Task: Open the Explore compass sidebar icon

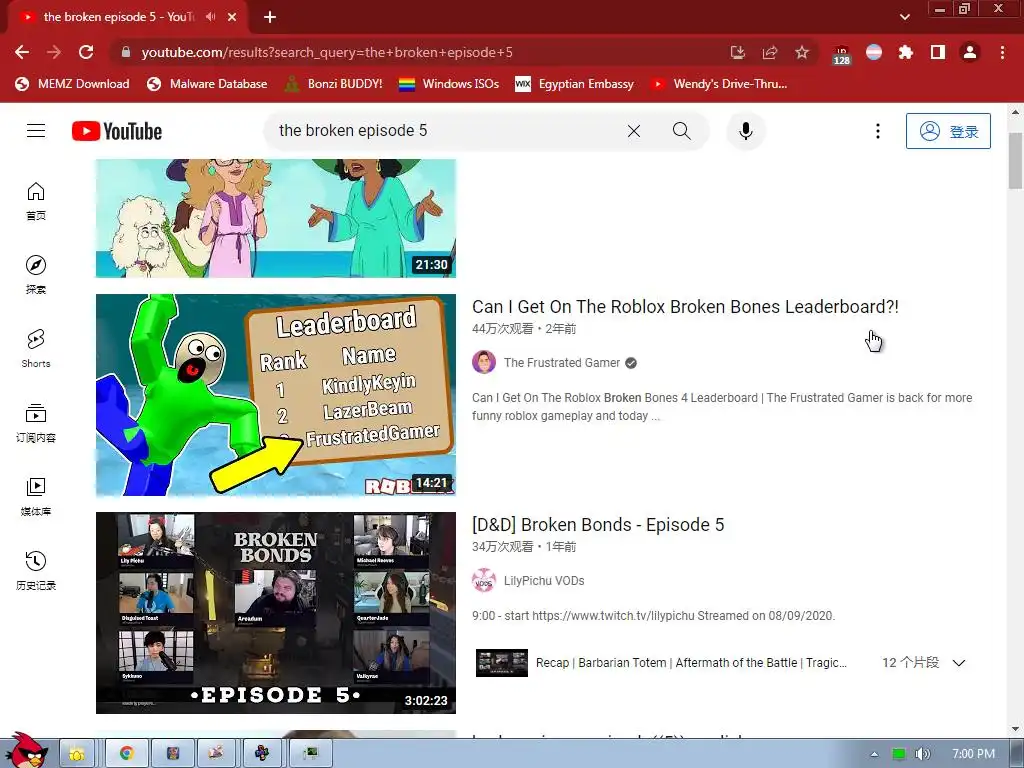Action: coord(36,275)
